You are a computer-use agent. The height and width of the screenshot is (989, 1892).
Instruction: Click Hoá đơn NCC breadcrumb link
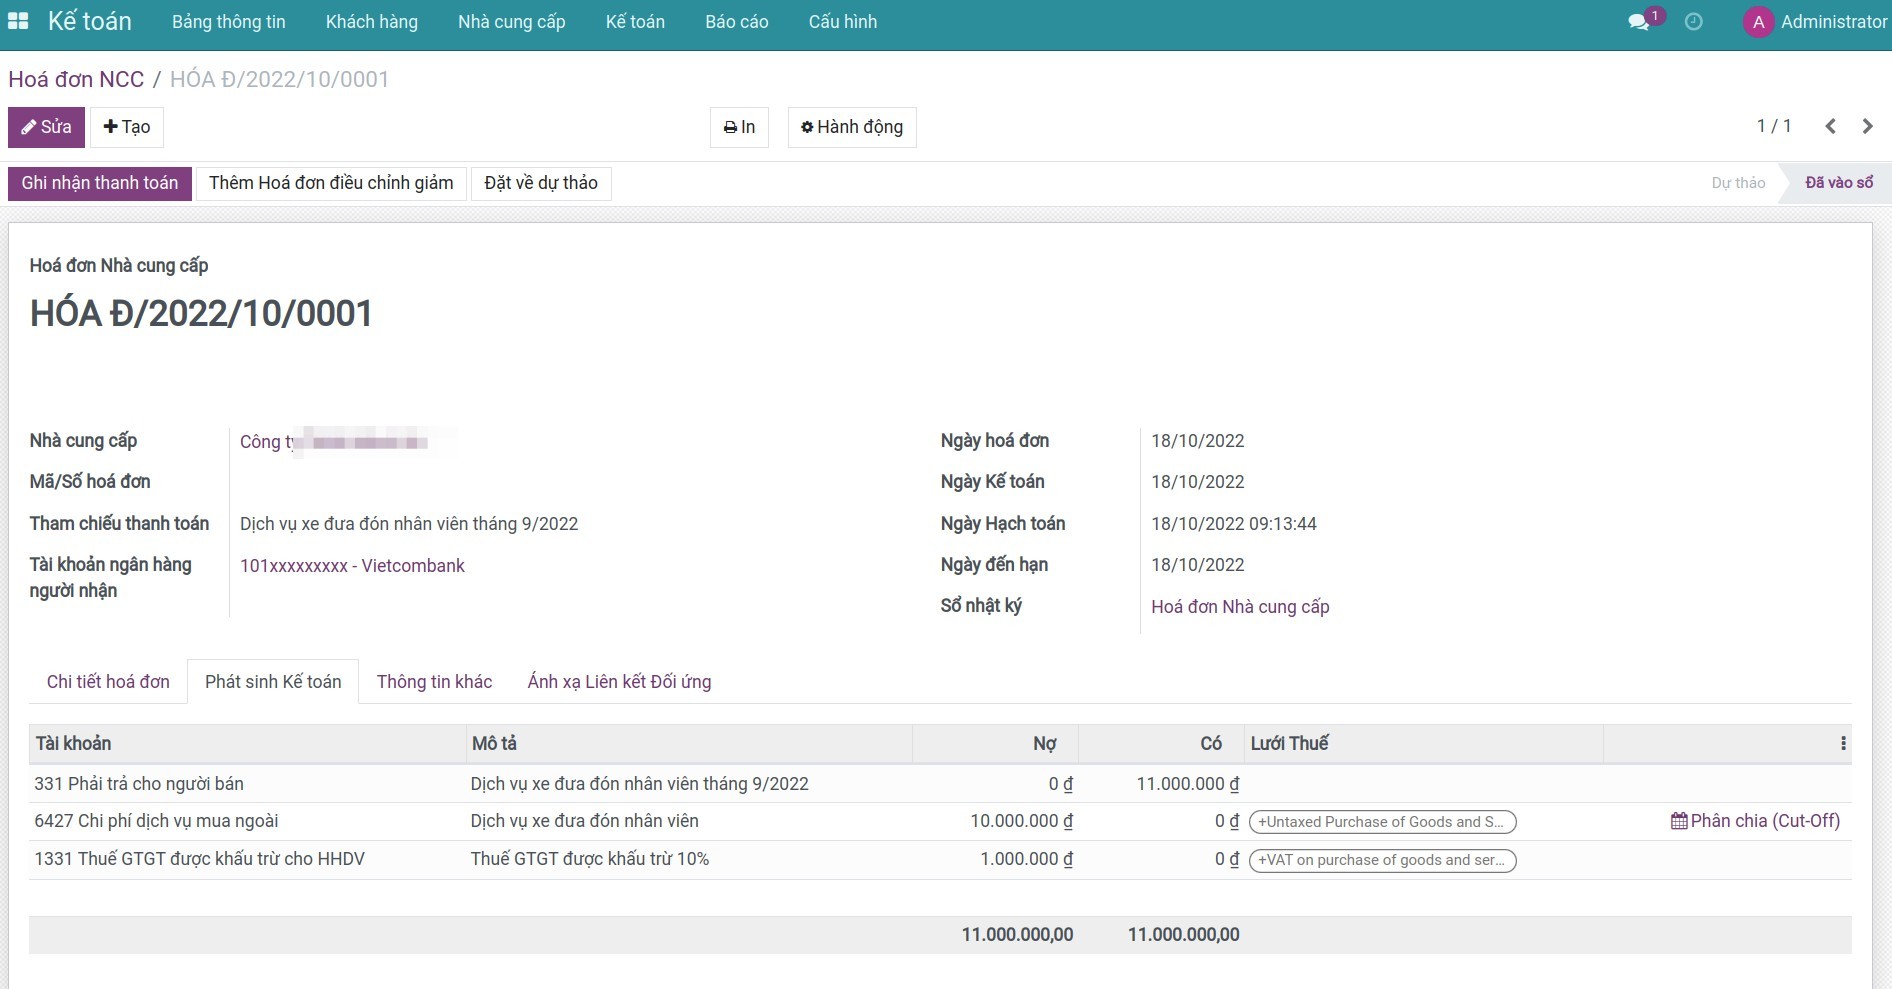click(76, 79)
